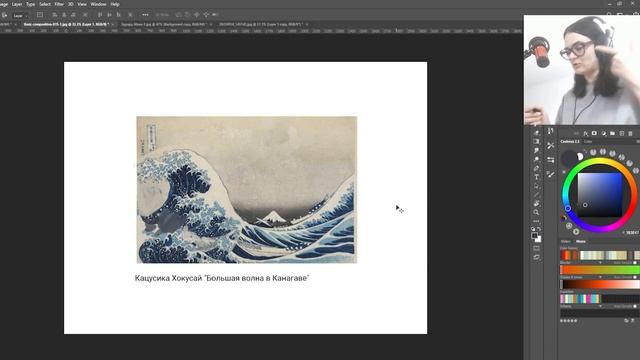Screen dimensions: 640x360
Task: Open the Sliders tab in Coolorus
Action: [566, 242]
